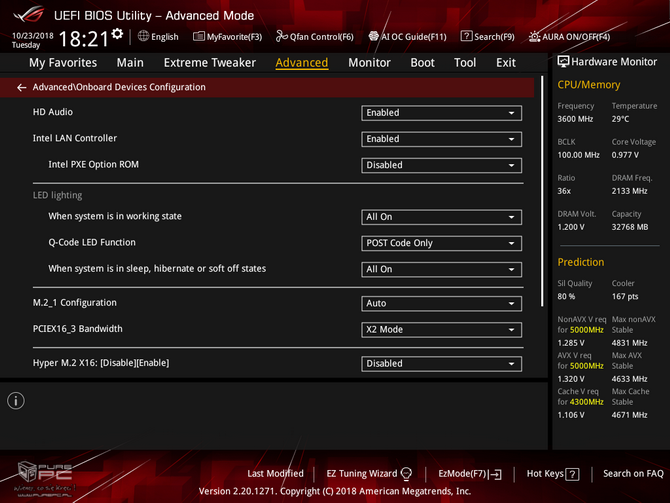Click Hot Keys label
The image size is (670, 503).
(545, 474)
